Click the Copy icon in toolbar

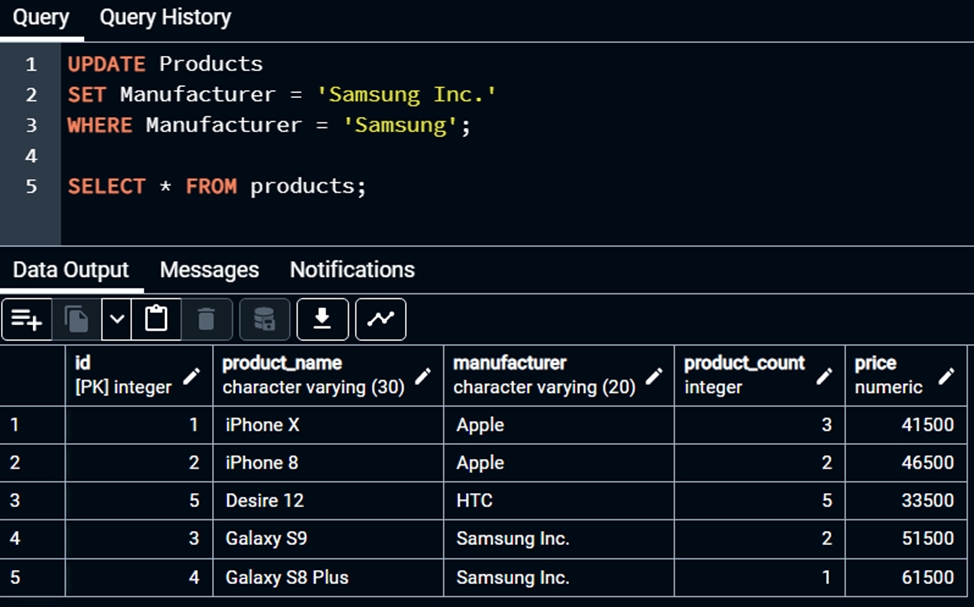pos(76,319)
